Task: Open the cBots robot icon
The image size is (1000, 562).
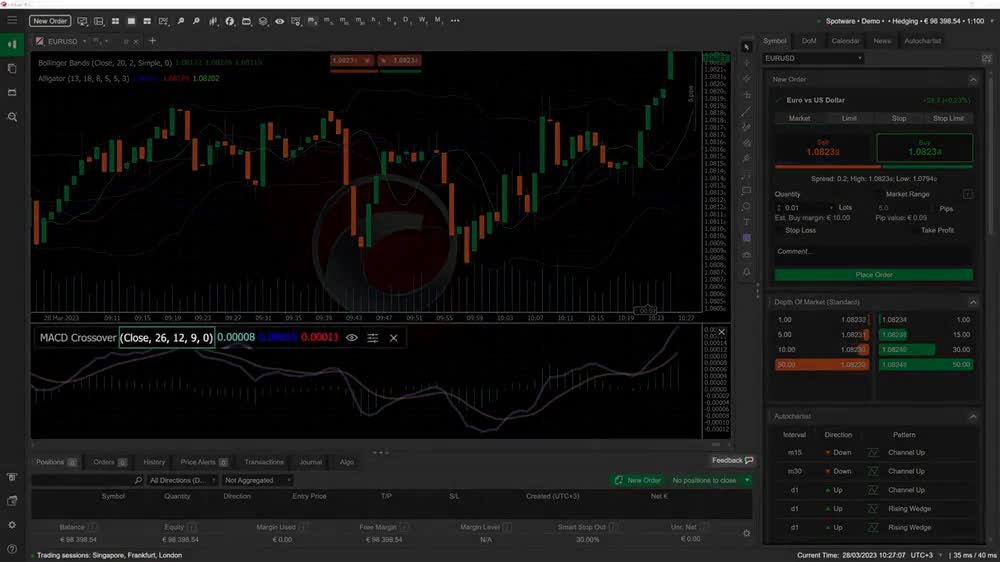Action: coord(246,21)
